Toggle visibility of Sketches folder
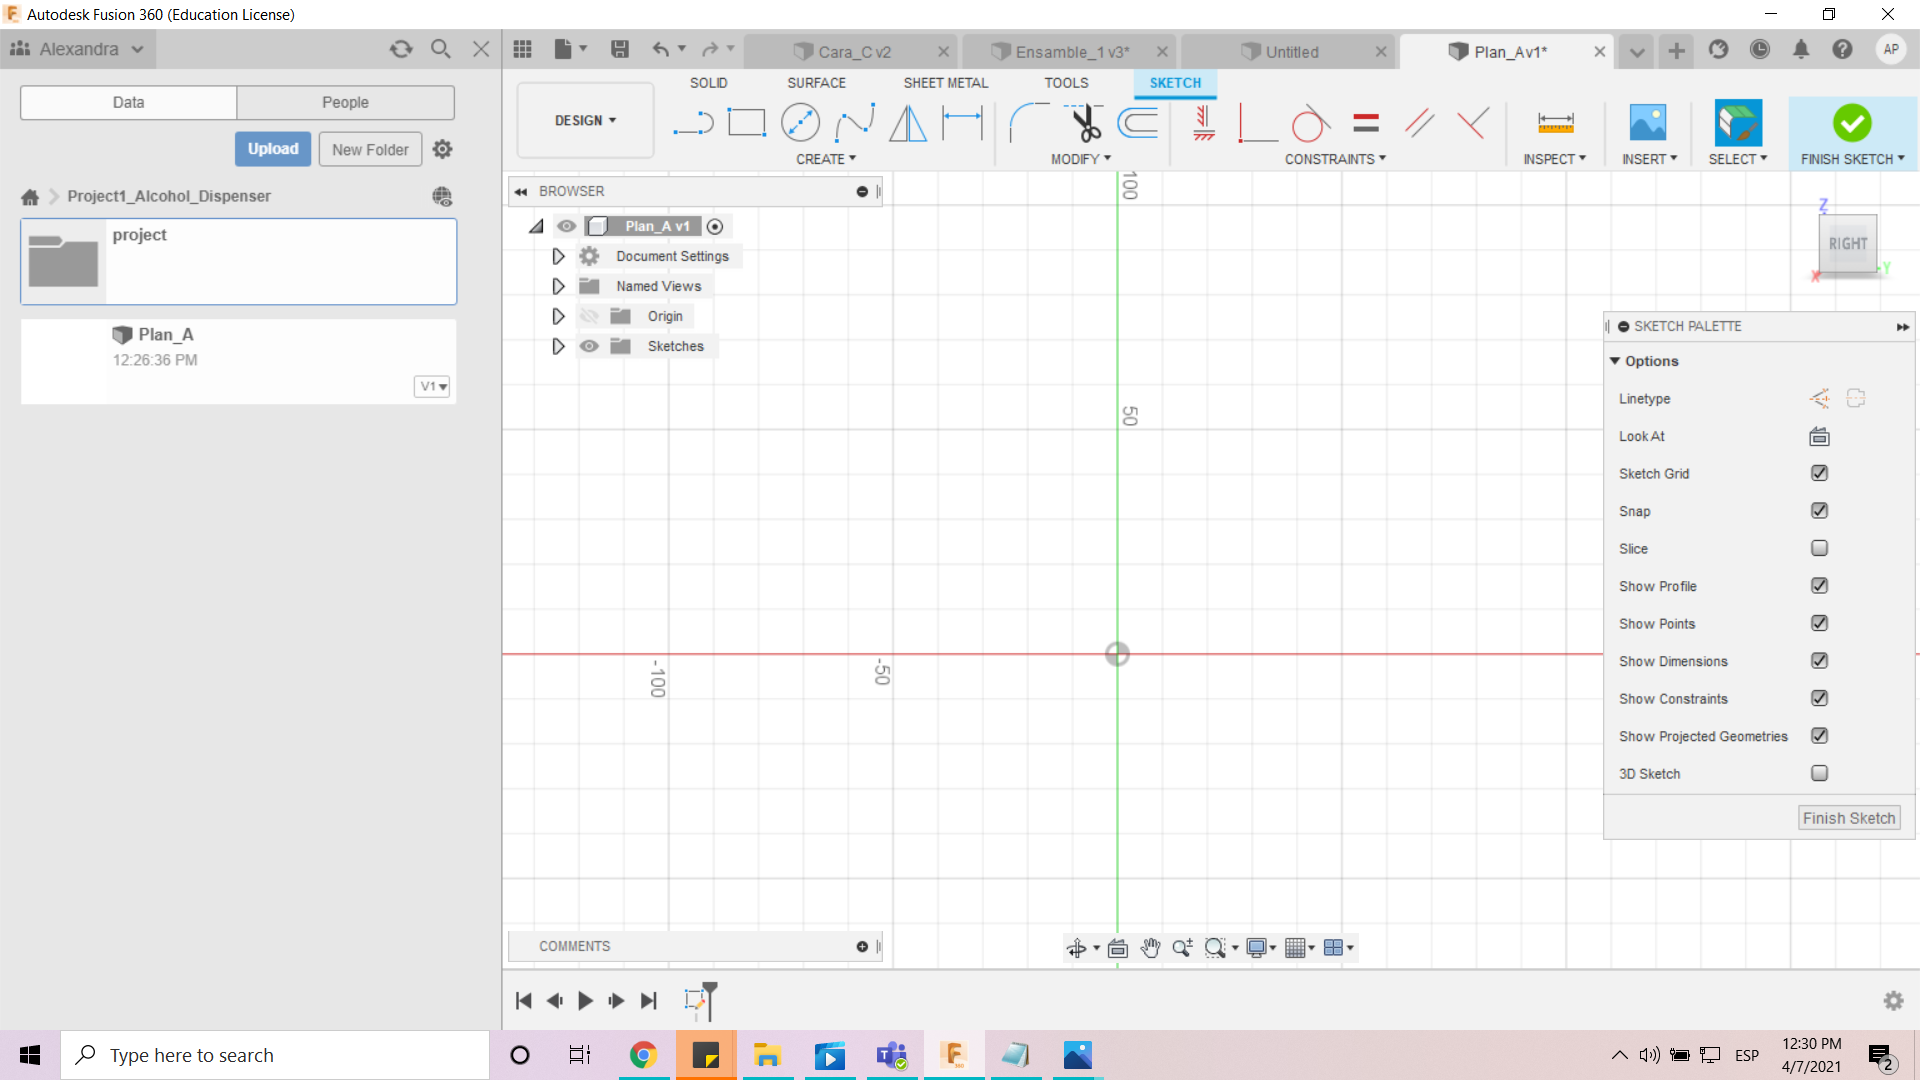The height and width of the screenshot is (1080, 1920). pyautogui.click(x=589, y=346)
